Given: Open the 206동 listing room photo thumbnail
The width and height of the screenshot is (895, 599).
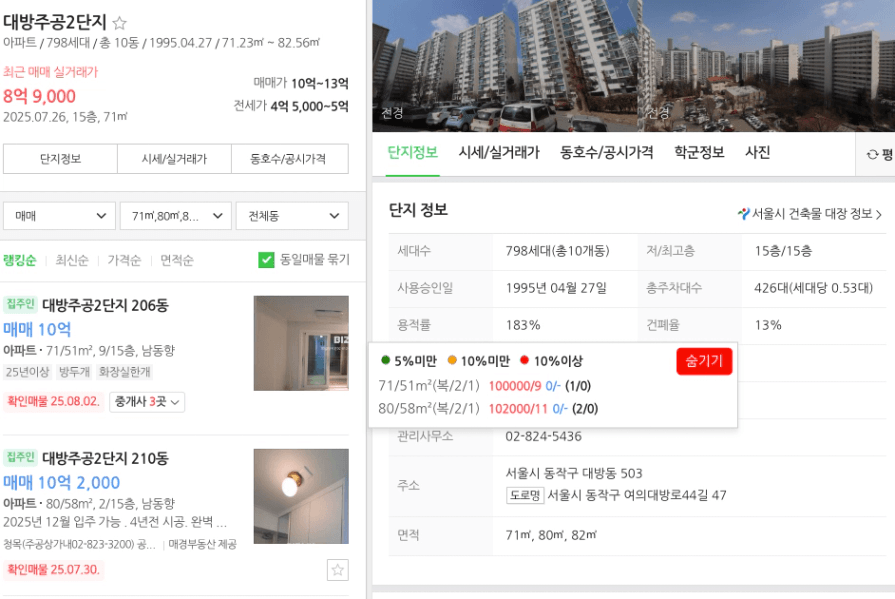Looking at the screenshot, I should [x=301, y=343].
